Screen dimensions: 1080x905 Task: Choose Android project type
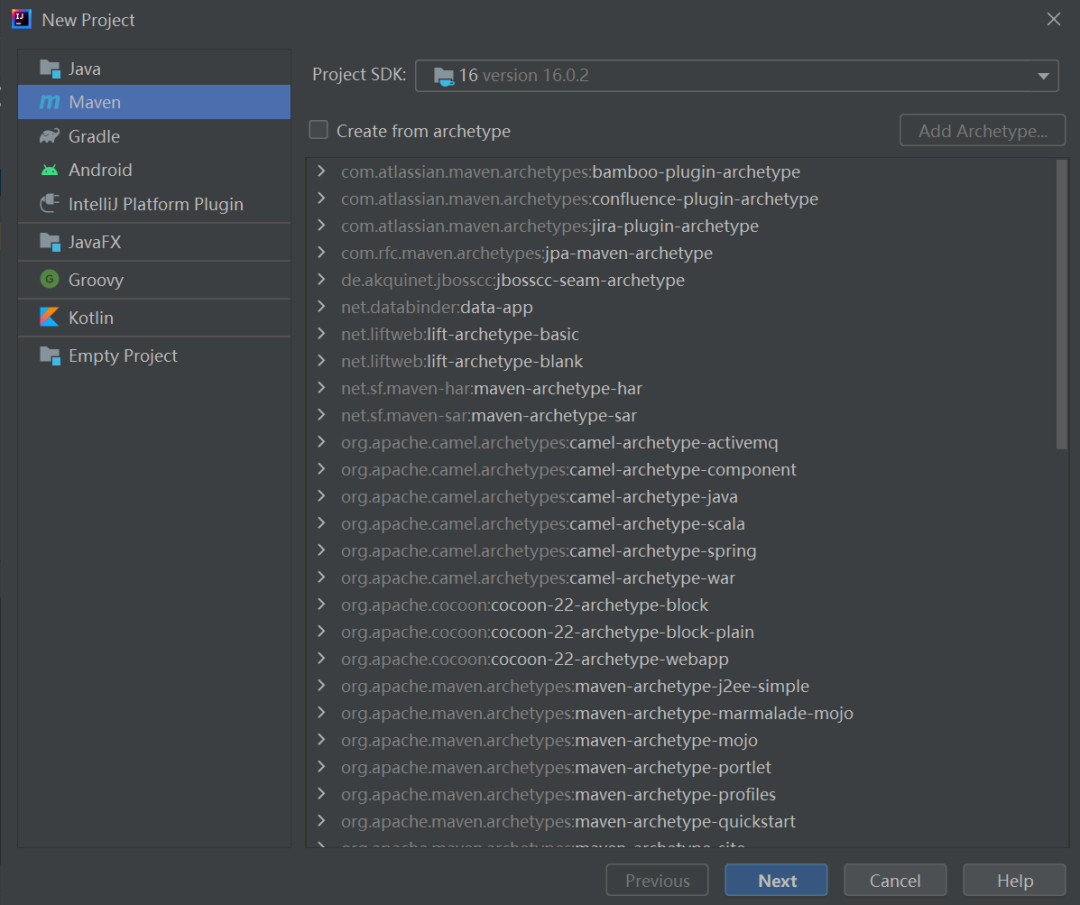(154, 169)
